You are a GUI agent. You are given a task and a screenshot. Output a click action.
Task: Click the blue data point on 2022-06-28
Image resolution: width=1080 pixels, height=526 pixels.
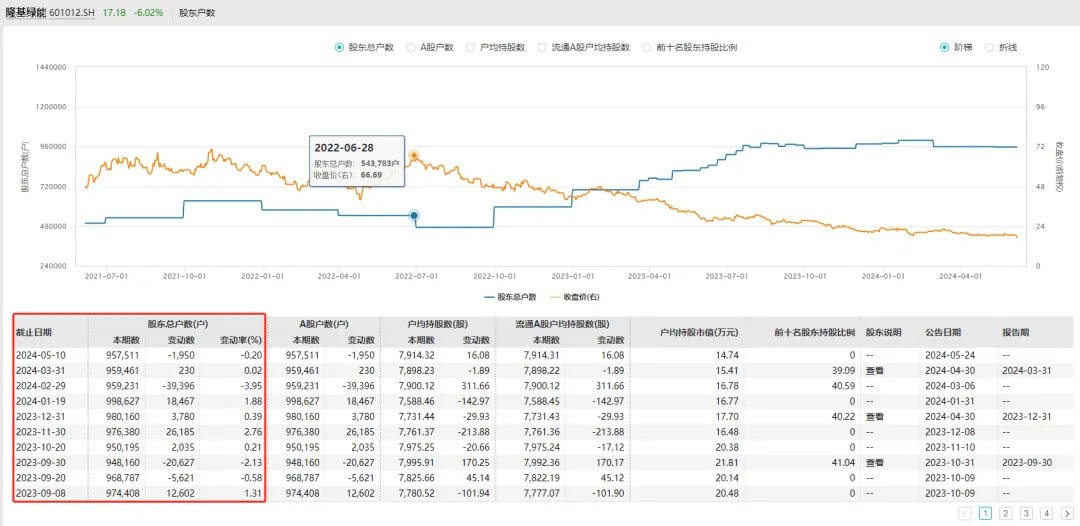coord(414,215)
